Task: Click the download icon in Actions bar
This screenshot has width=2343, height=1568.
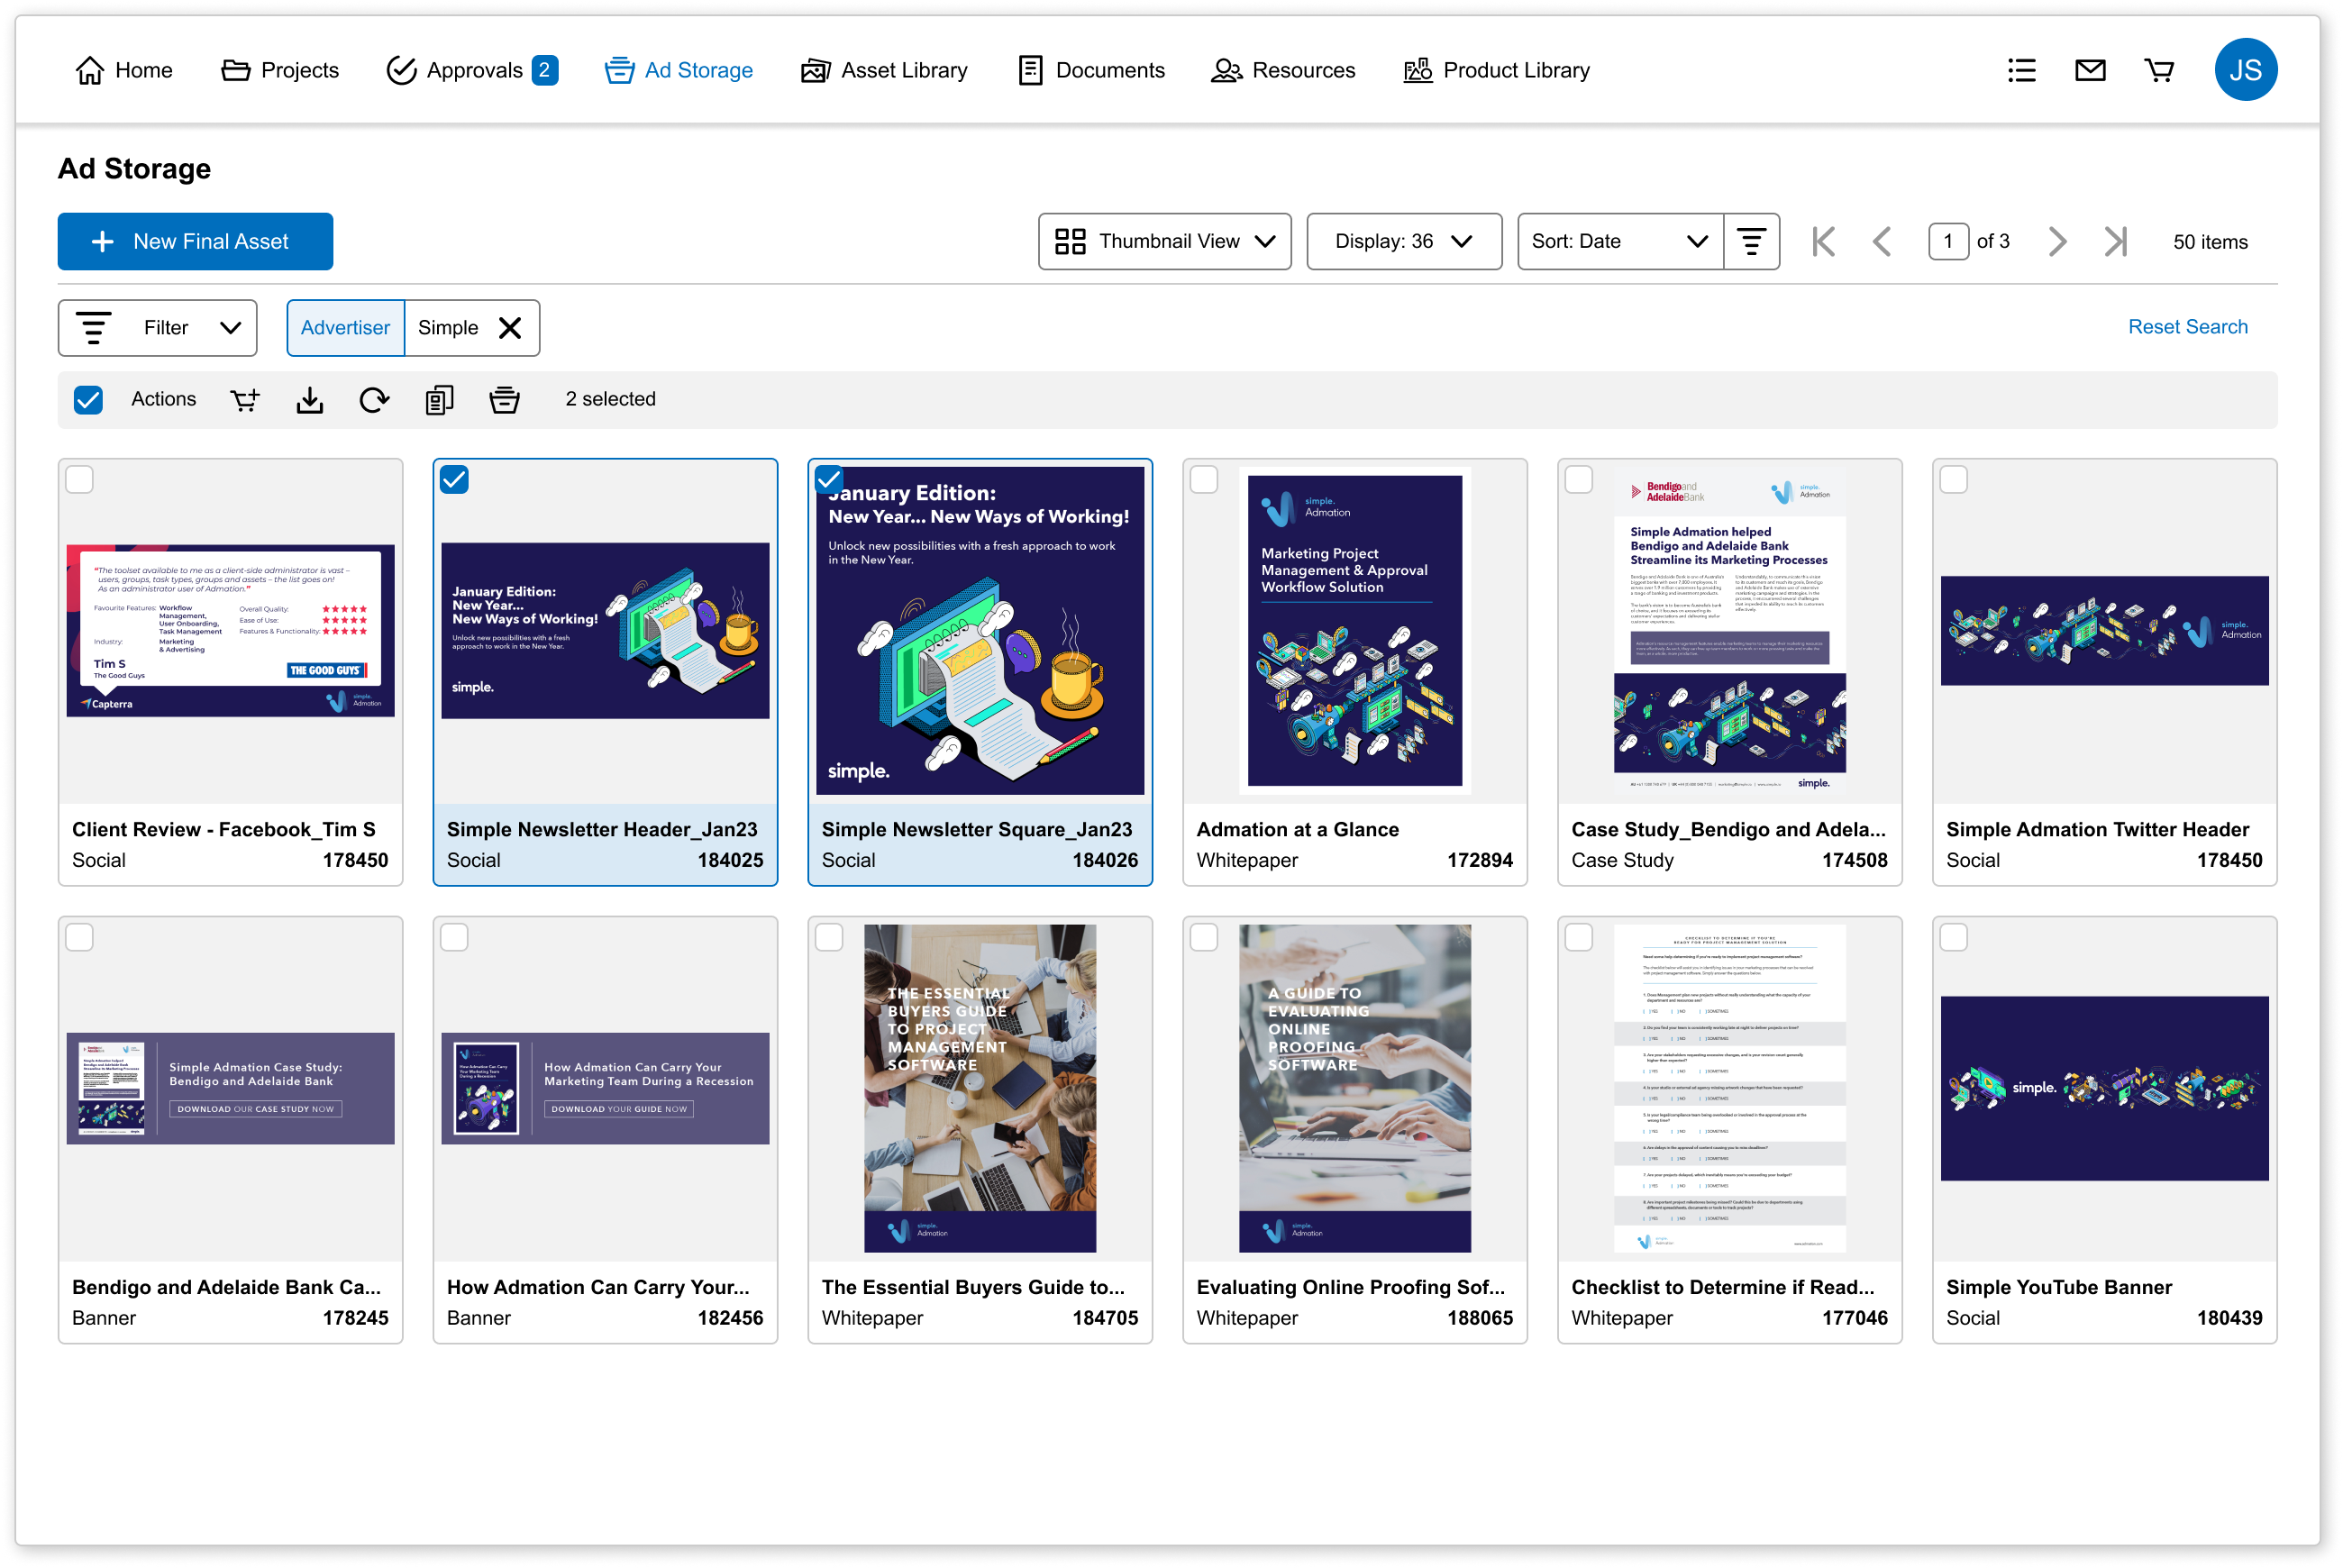Action: [310, 400]
